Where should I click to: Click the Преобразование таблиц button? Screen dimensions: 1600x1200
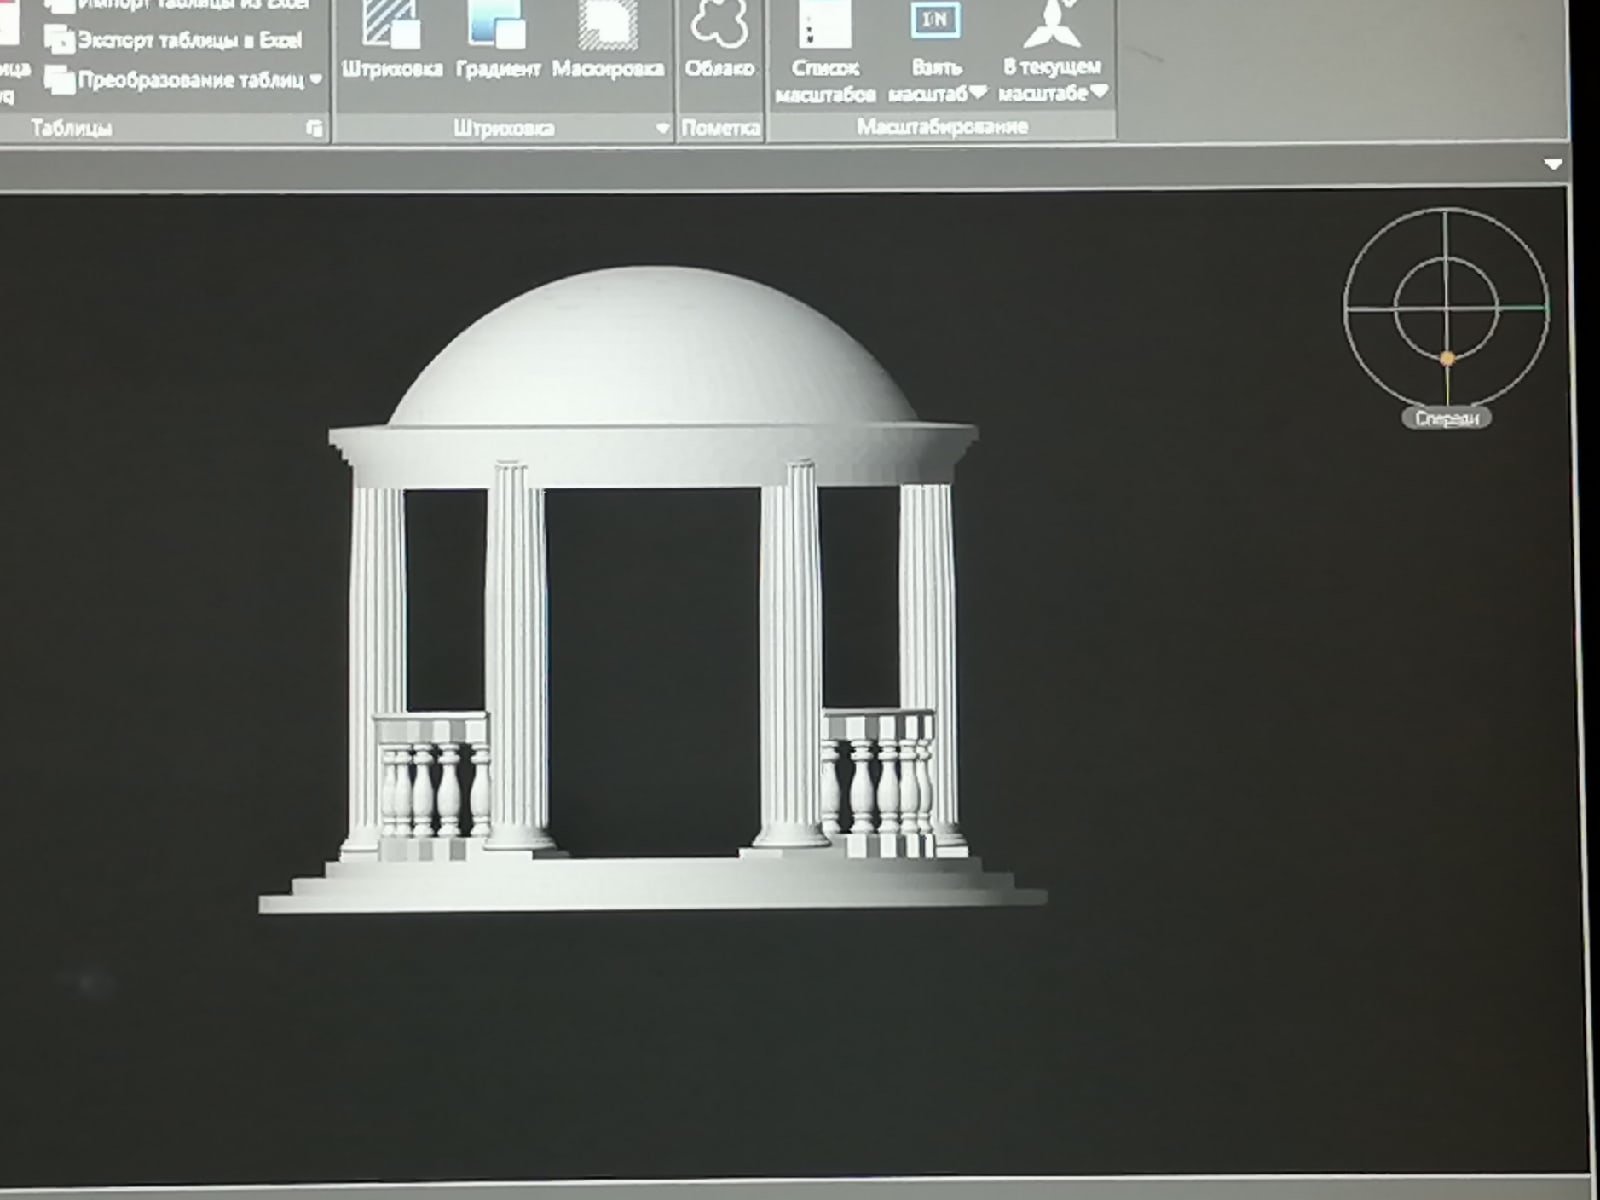(175, 80)
